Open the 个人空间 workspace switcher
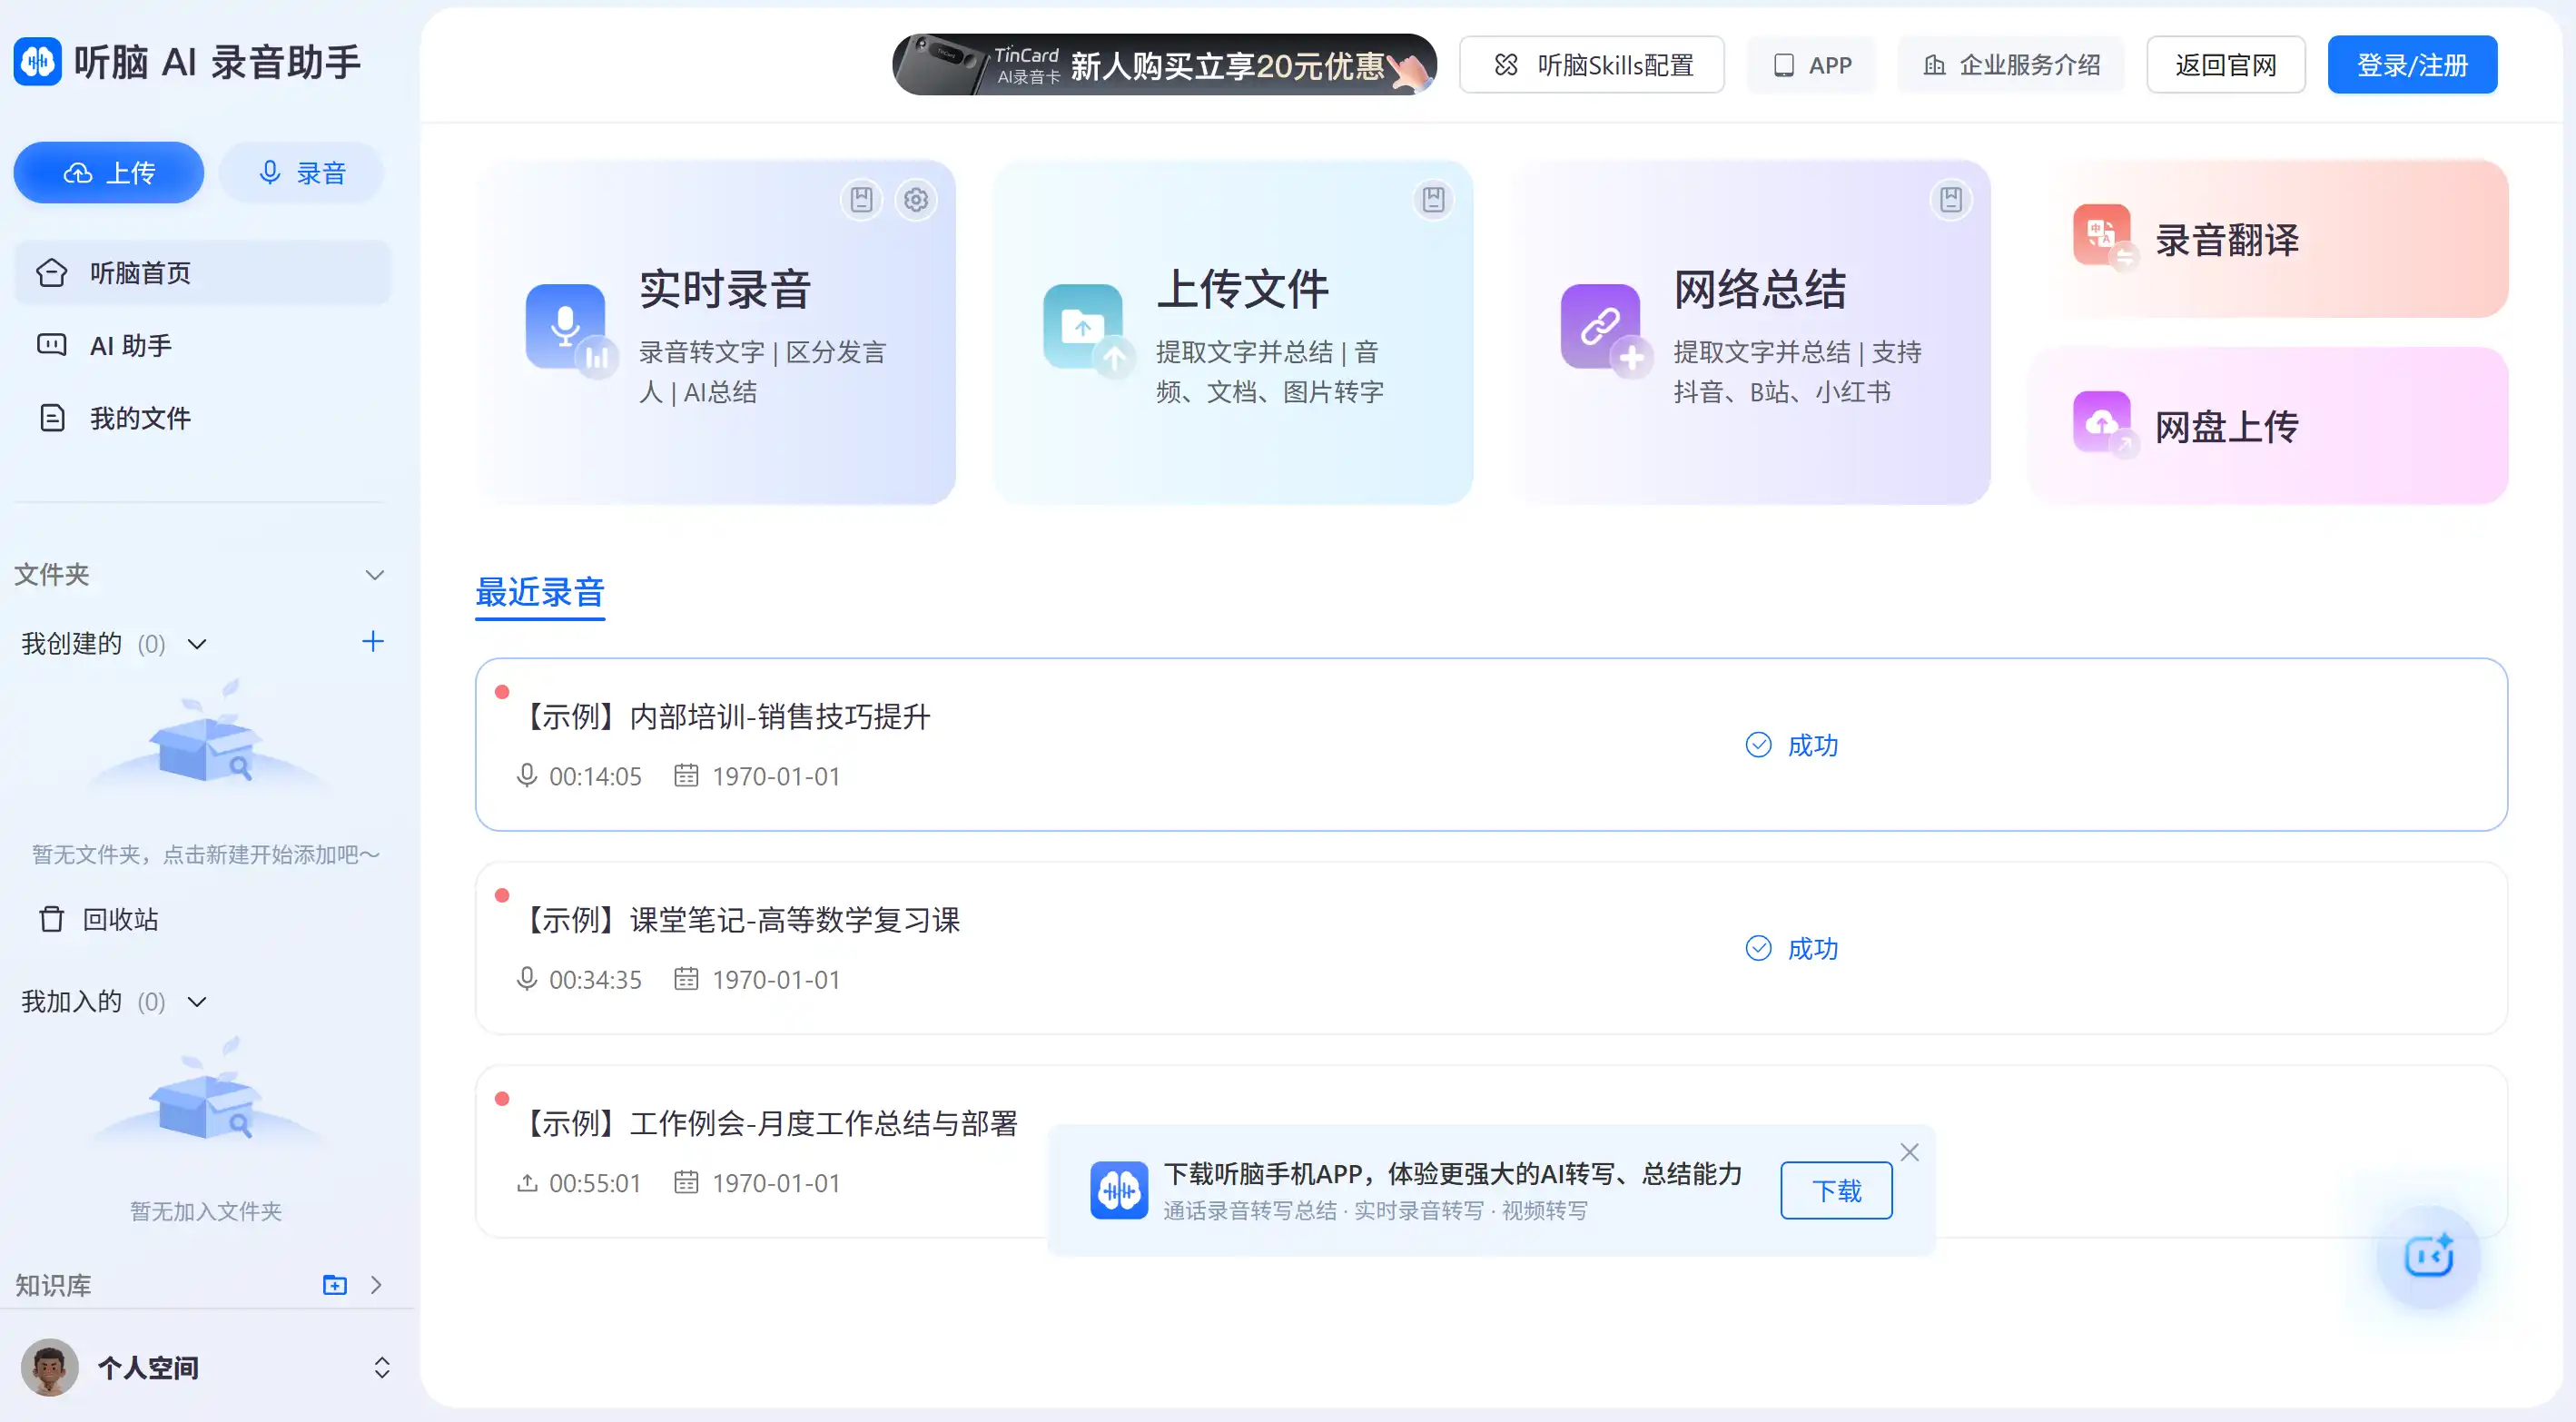The height and width of the screenshot is (1422, 2576). pos(382,1367)
